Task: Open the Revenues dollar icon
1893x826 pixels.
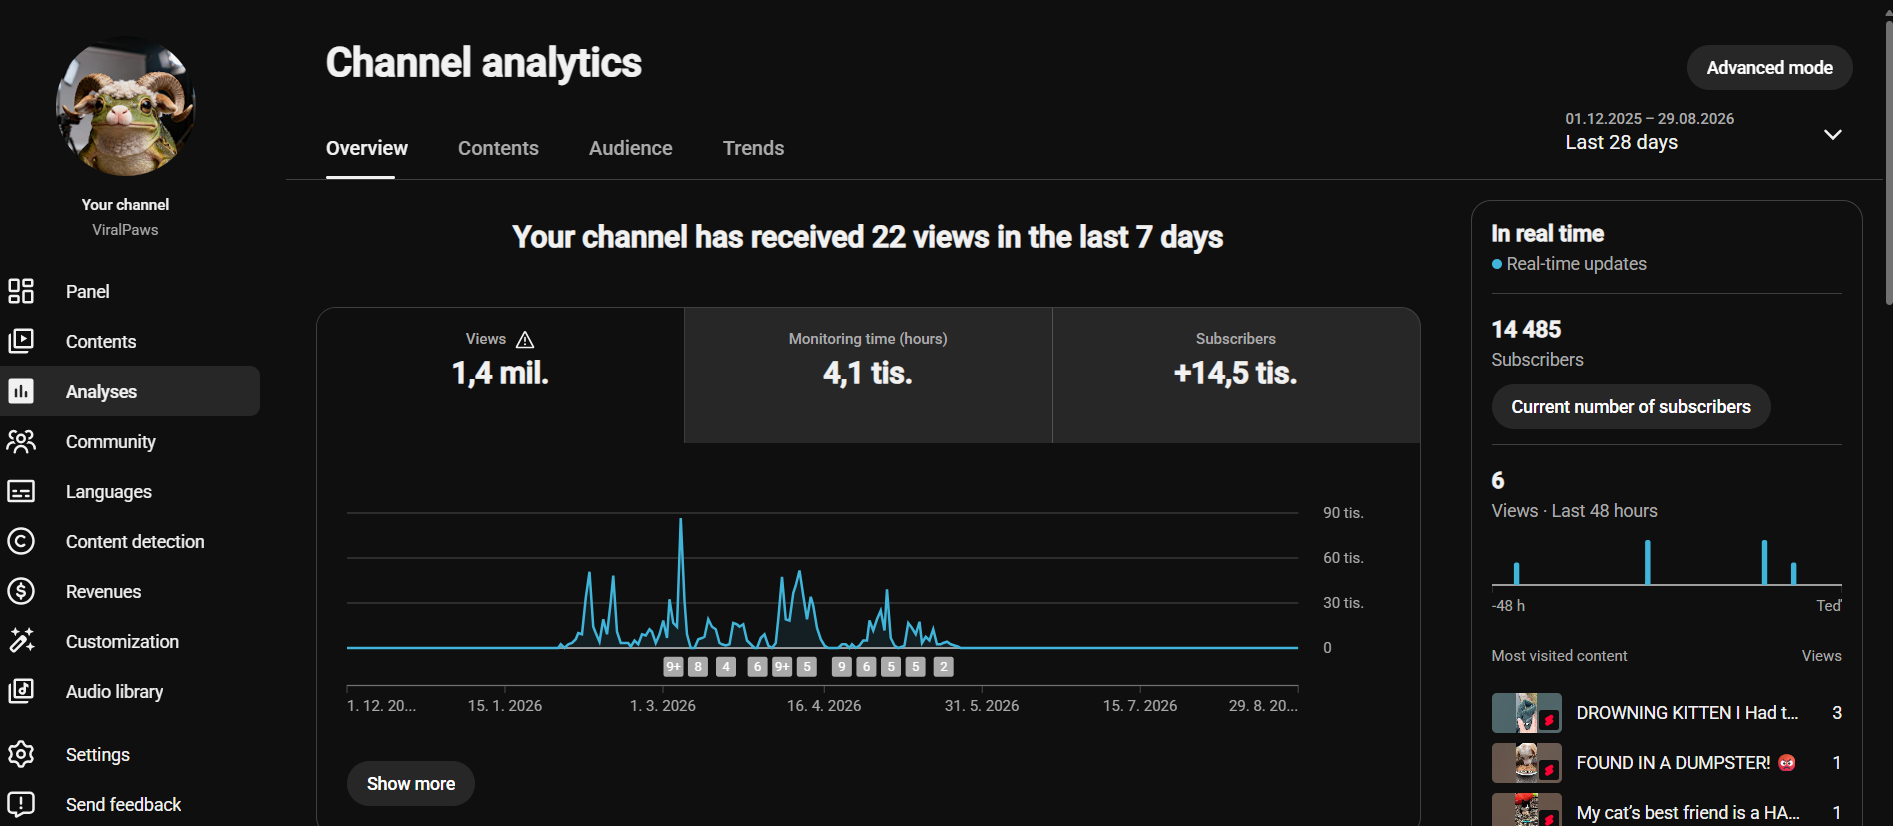Action: click(x=21, y=591)
